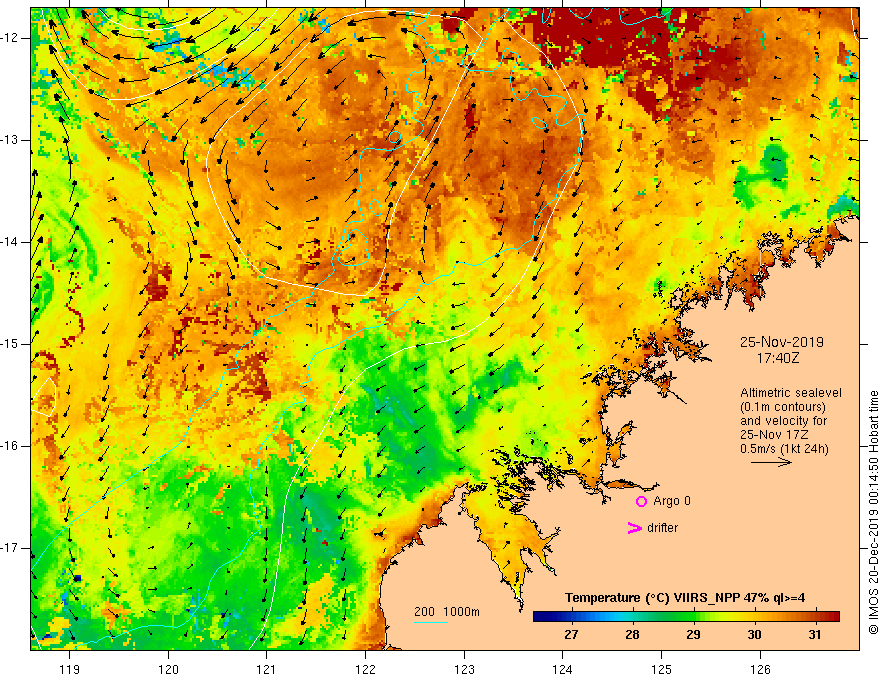Click the color bar value 31
This screenshot has width=880, height=680.
[x=815, y=635]
